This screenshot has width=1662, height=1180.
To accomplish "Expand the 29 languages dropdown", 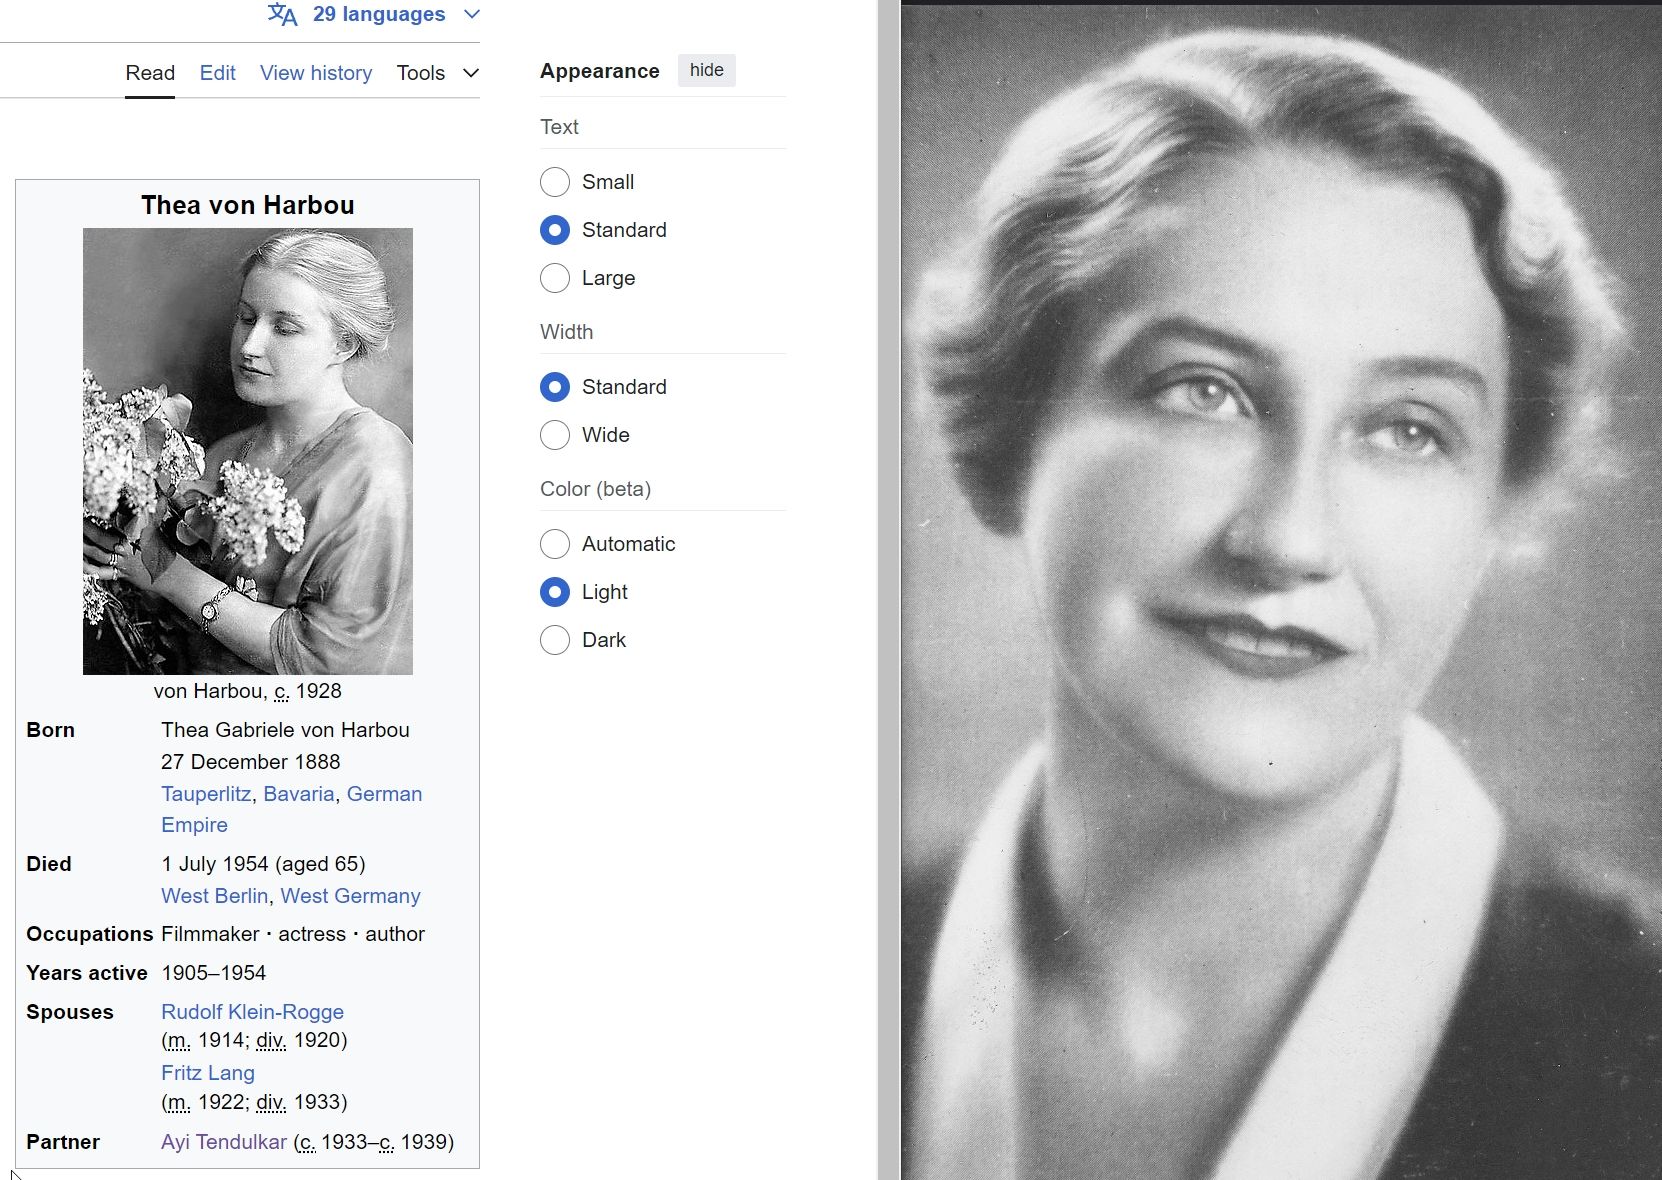I will coord(378,14).
